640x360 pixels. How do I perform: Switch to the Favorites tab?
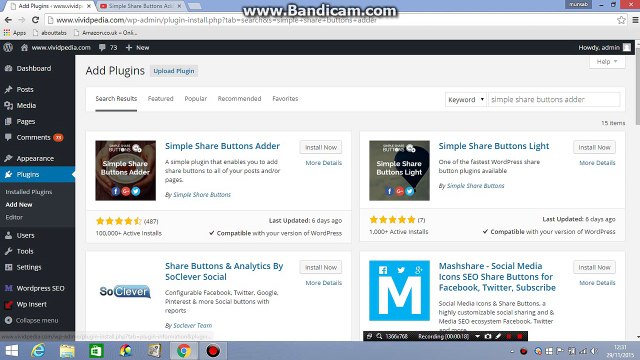coord(285,99)
